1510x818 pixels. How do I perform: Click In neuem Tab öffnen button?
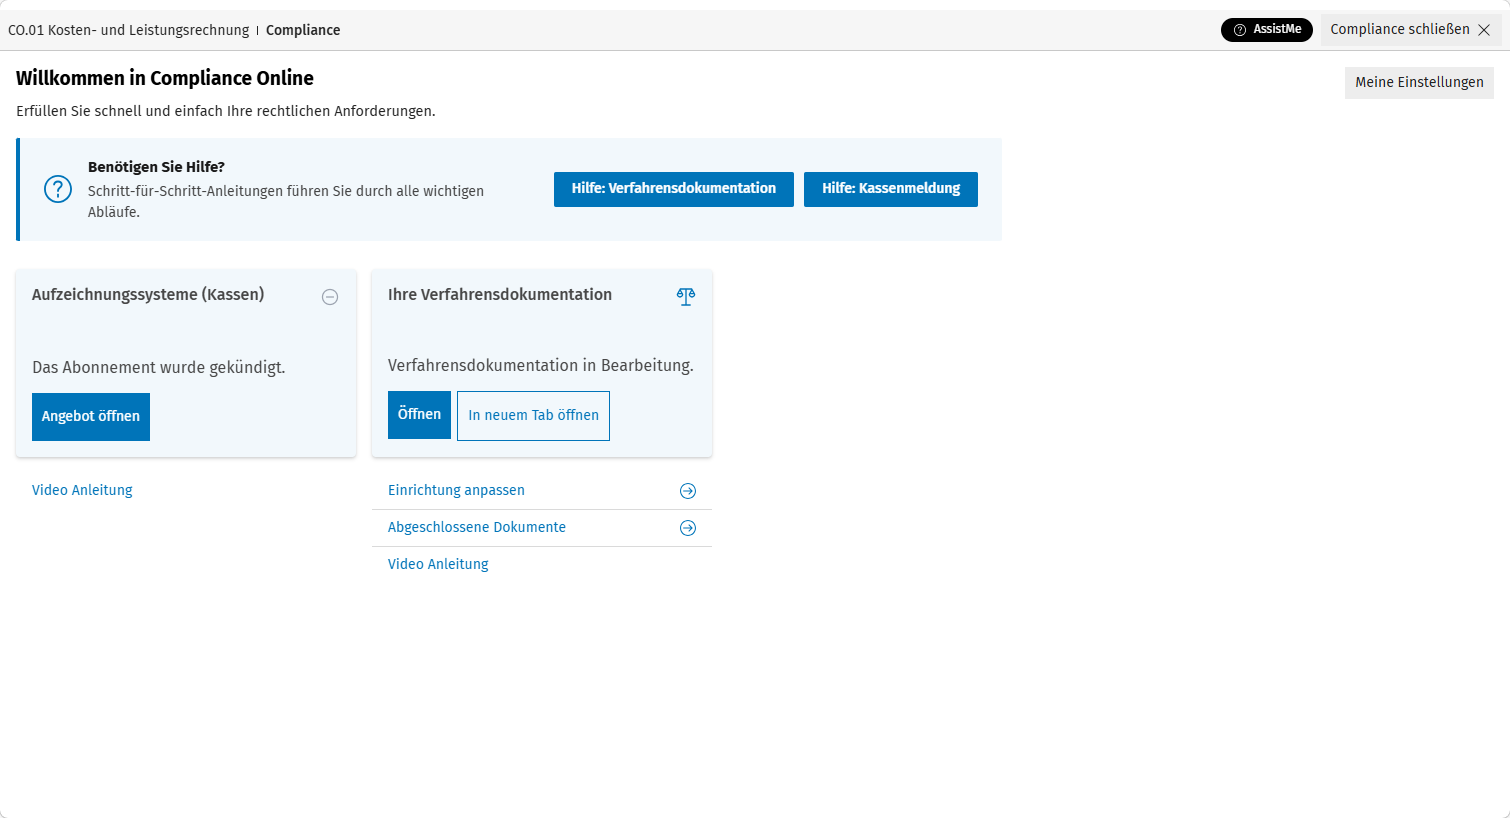pyautogui.click(x=533, y=416)
